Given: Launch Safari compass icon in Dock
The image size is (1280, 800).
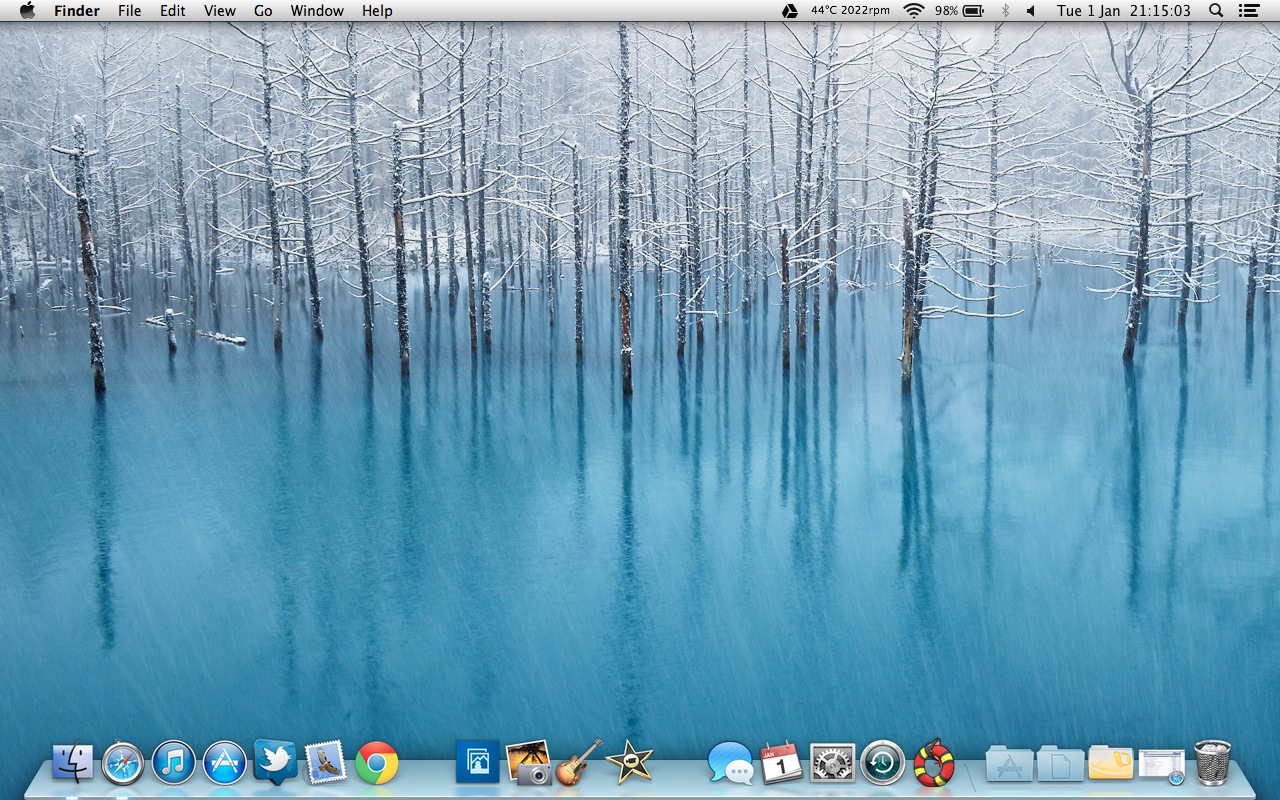Looking at the screenshot, I should (123, 764).
